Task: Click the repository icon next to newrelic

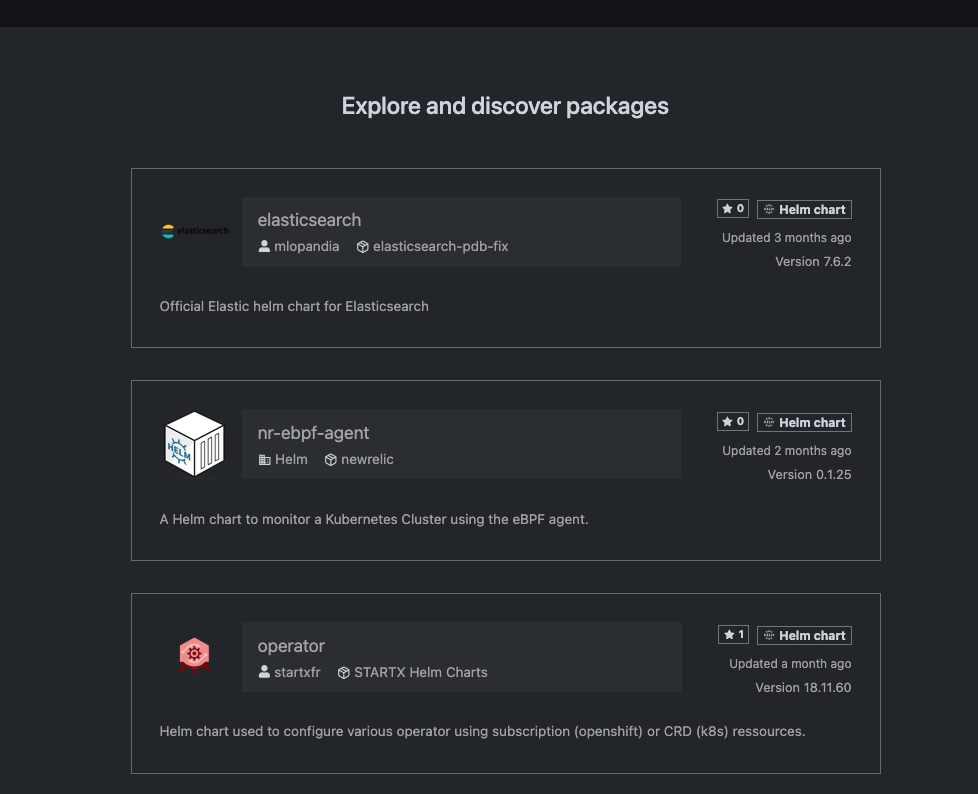Action: coord(330,459)
